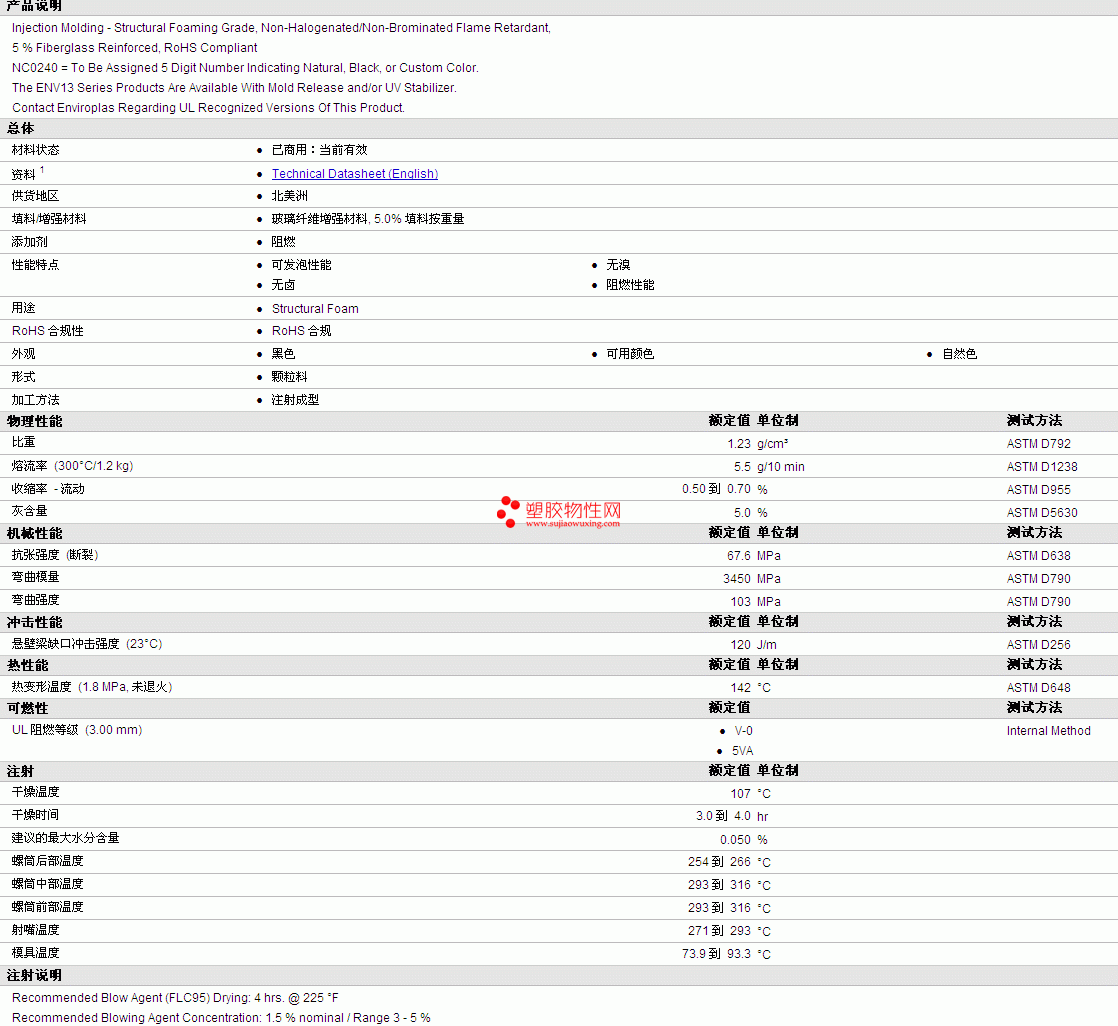The width and height of the screenshot is (1118, 1026).
Task: Click the 颗粒料 form value
Action: (x=289, y=377)
